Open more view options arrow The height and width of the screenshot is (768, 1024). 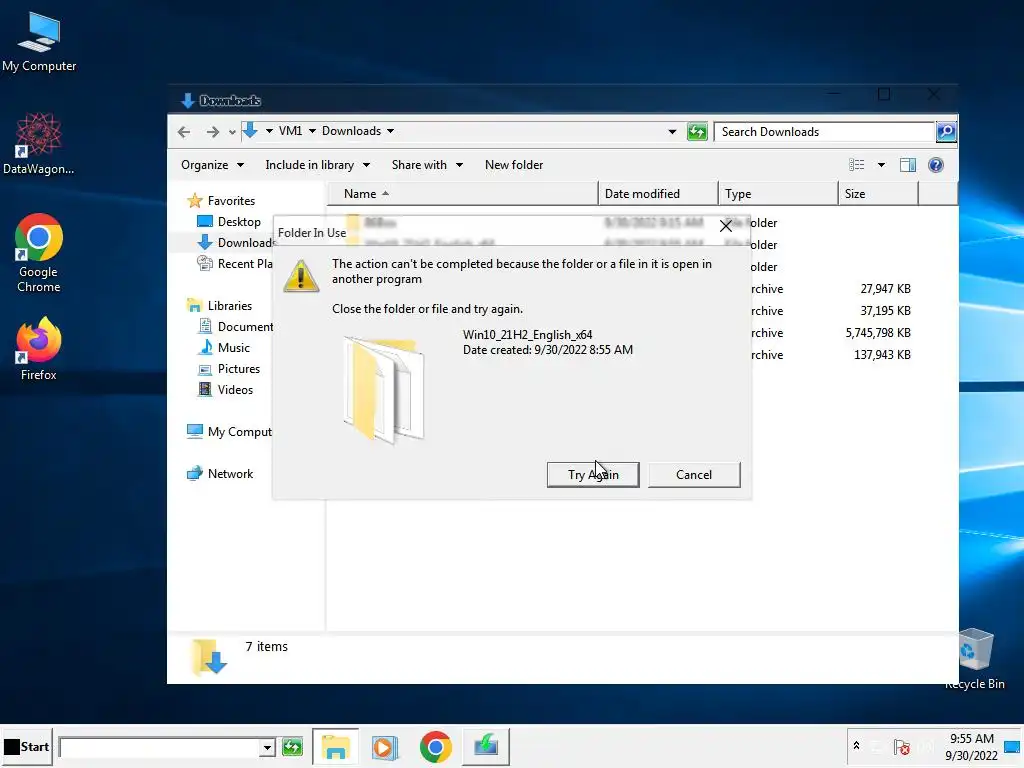tap(881, 165)
